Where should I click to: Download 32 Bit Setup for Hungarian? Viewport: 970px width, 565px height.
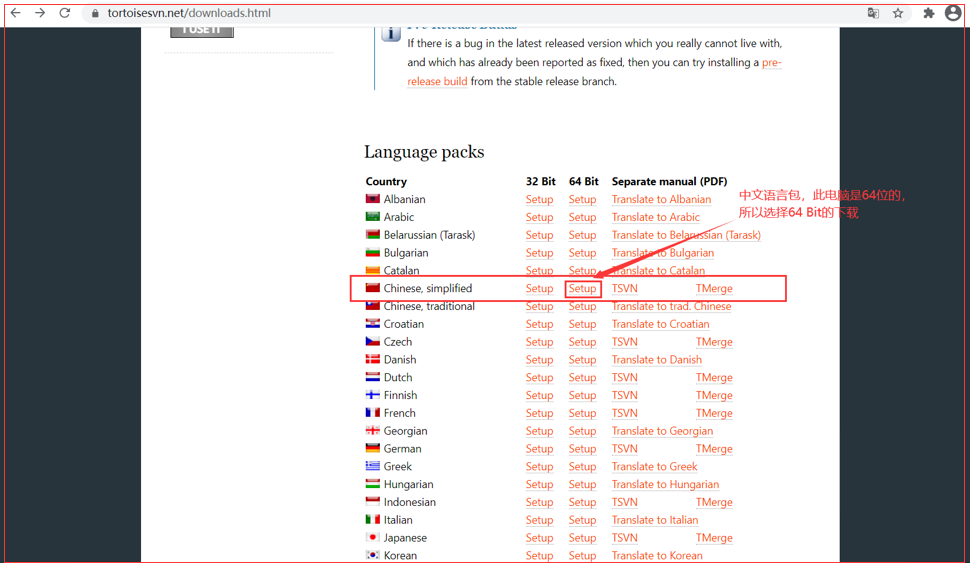(539, 485)
